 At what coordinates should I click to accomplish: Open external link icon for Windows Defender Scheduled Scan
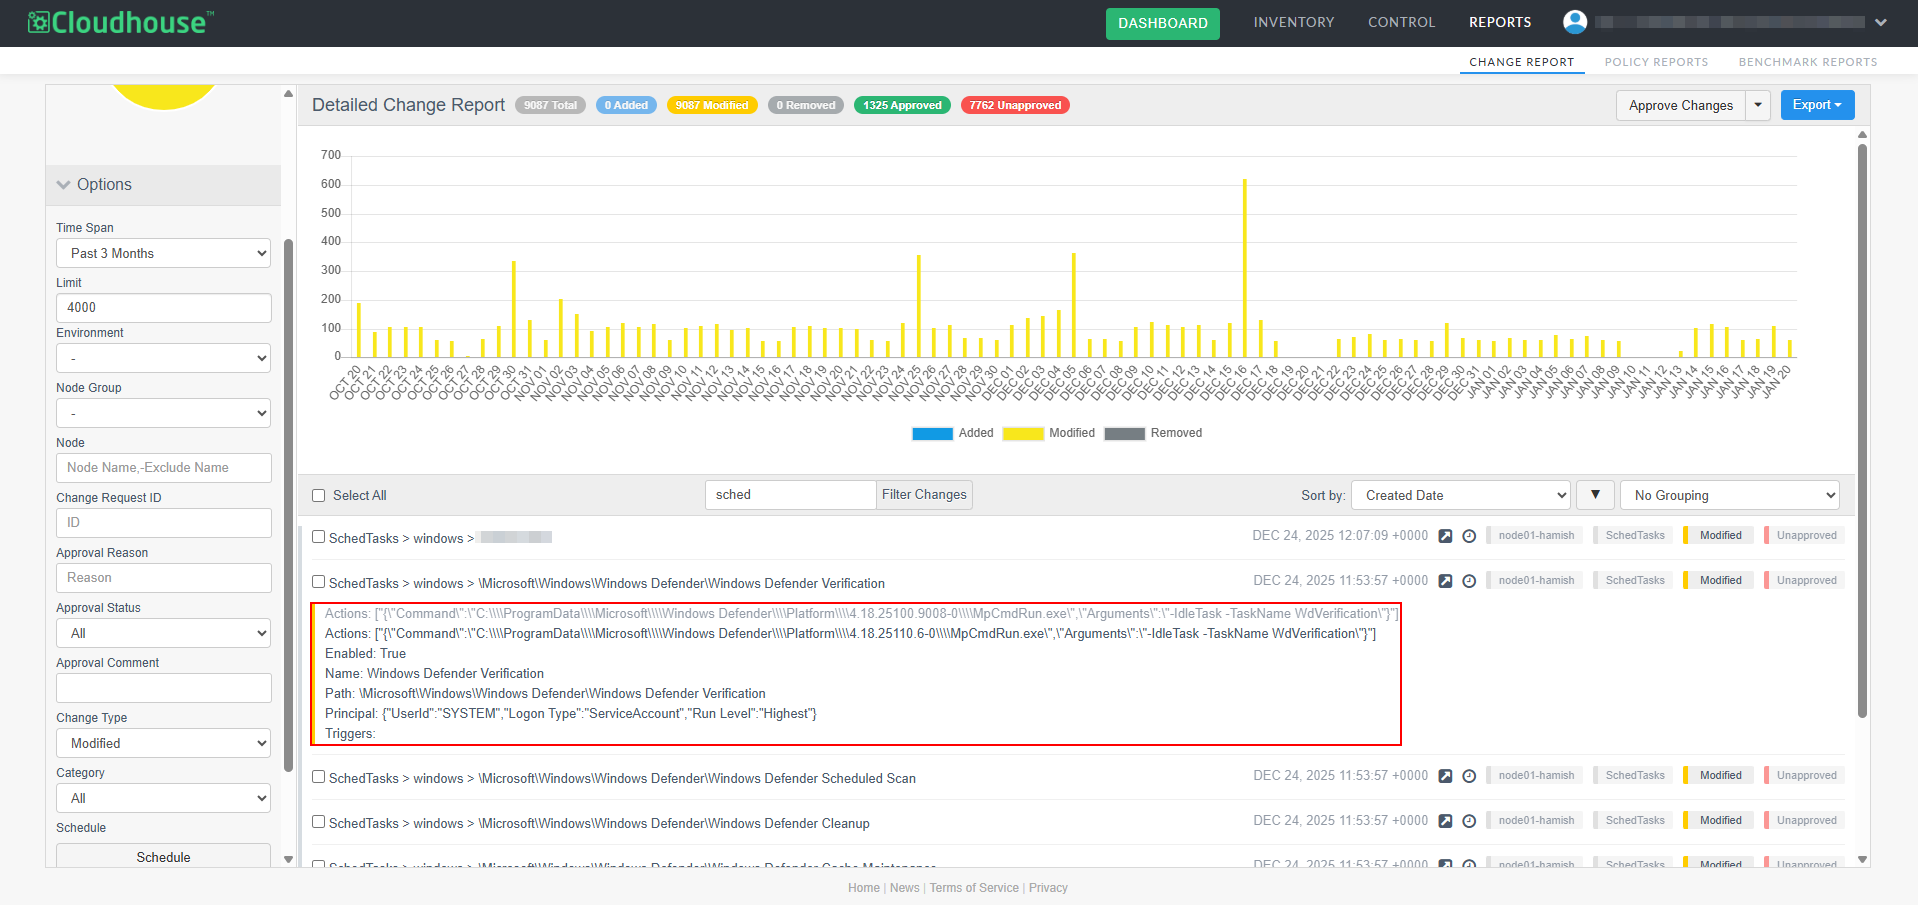point(1445,776)
